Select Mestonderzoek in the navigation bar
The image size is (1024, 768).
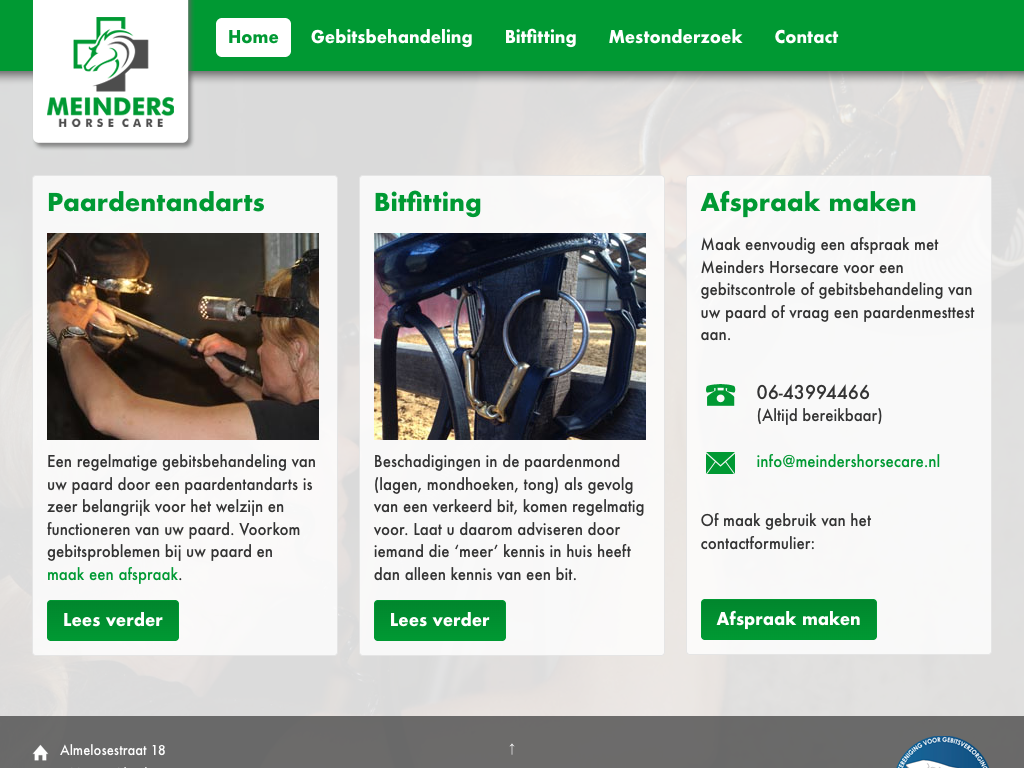[675, 37]
